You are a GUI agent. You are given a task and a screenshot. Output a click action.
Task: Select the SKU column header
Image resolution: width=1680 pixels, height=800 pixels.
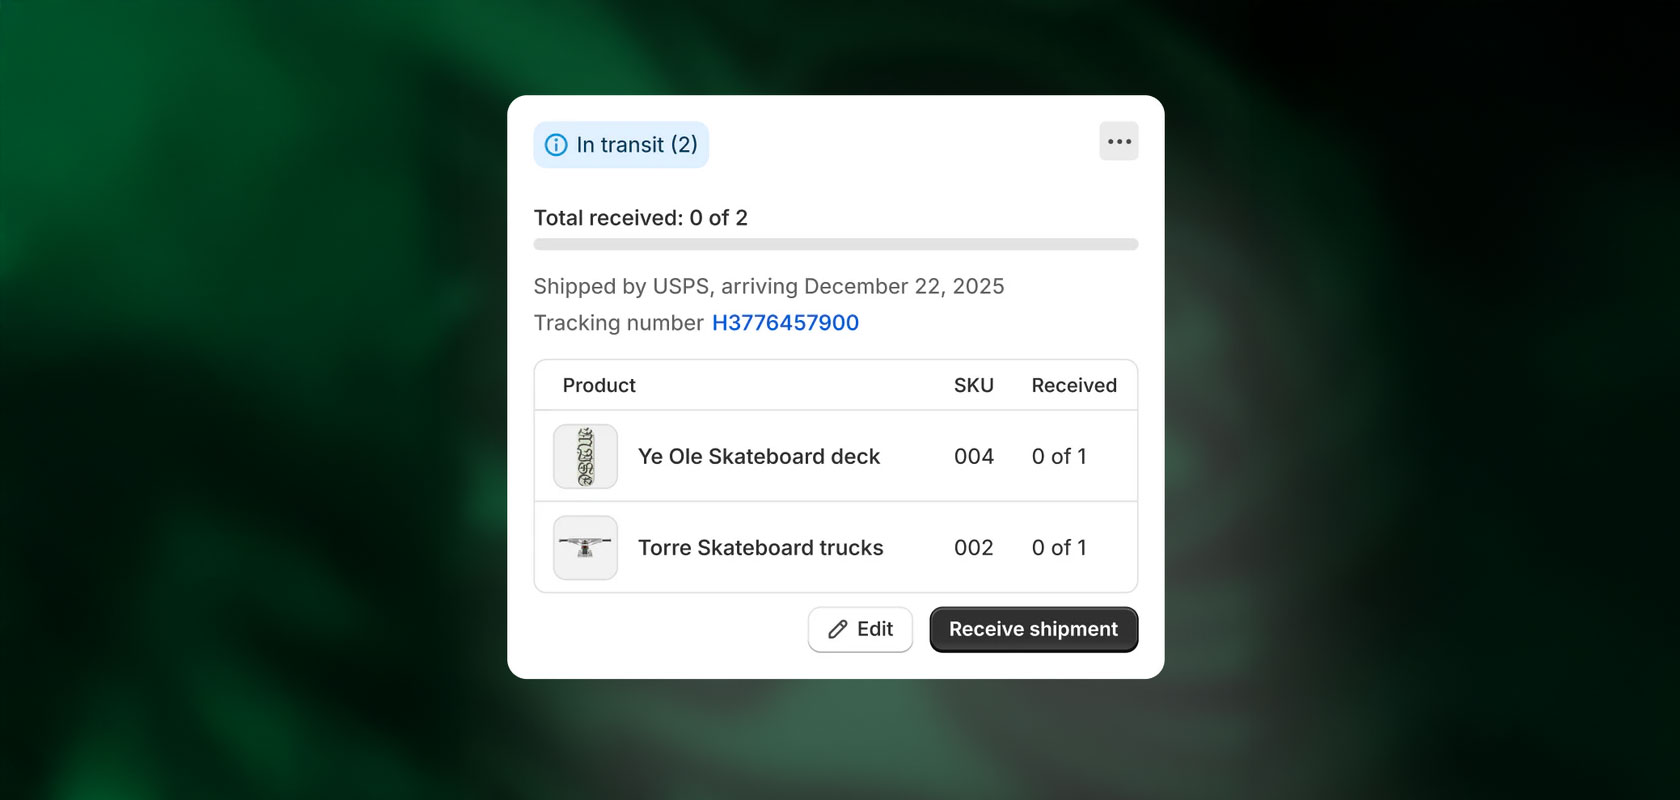tap(973, 385)
